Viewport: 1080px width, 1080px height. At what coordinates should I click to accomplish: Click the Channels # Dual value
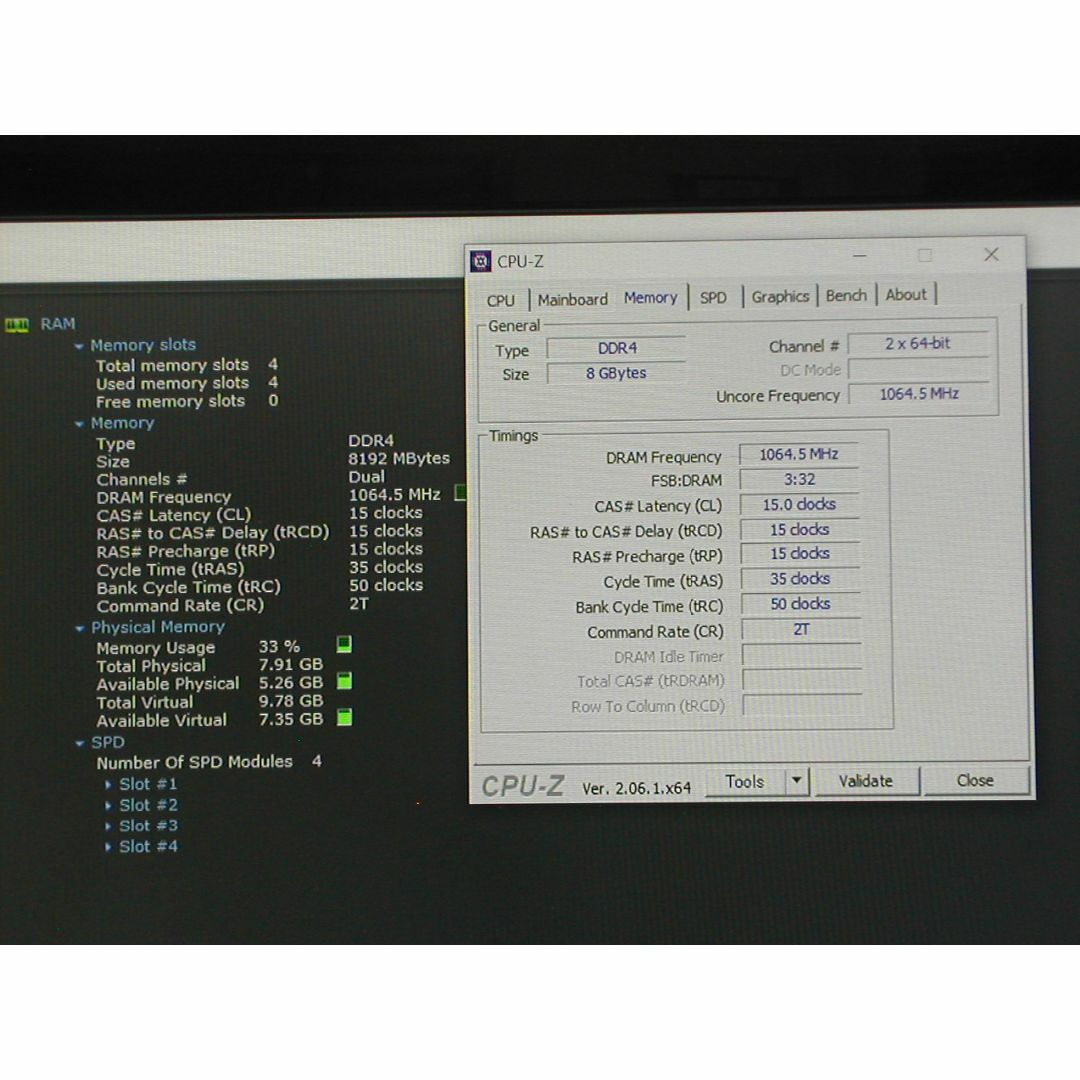[366, 477]
